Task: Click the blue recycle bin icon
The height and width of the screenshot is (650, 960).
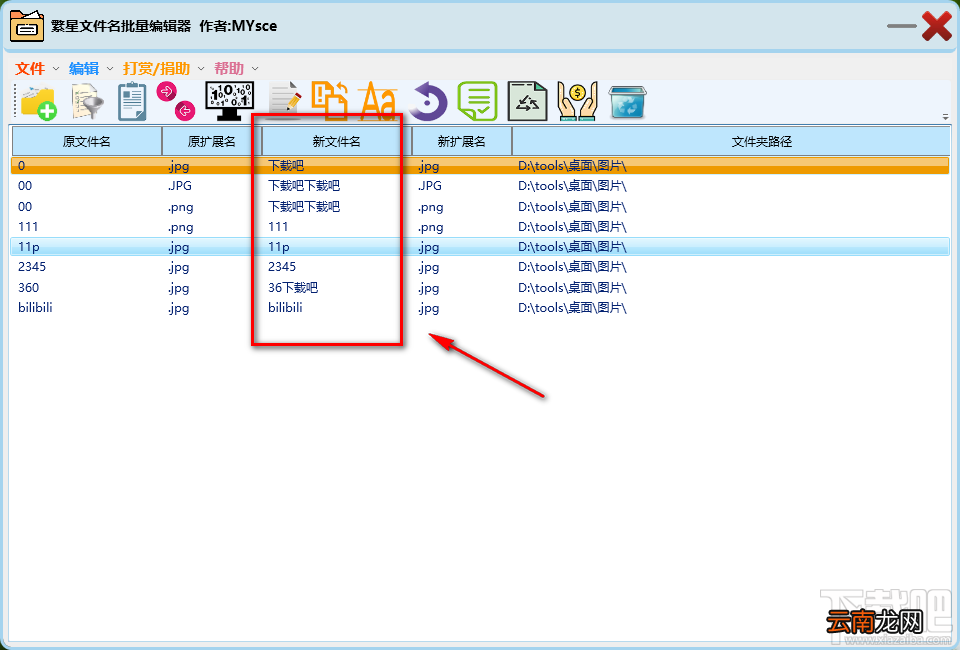Action: (627, 102)
